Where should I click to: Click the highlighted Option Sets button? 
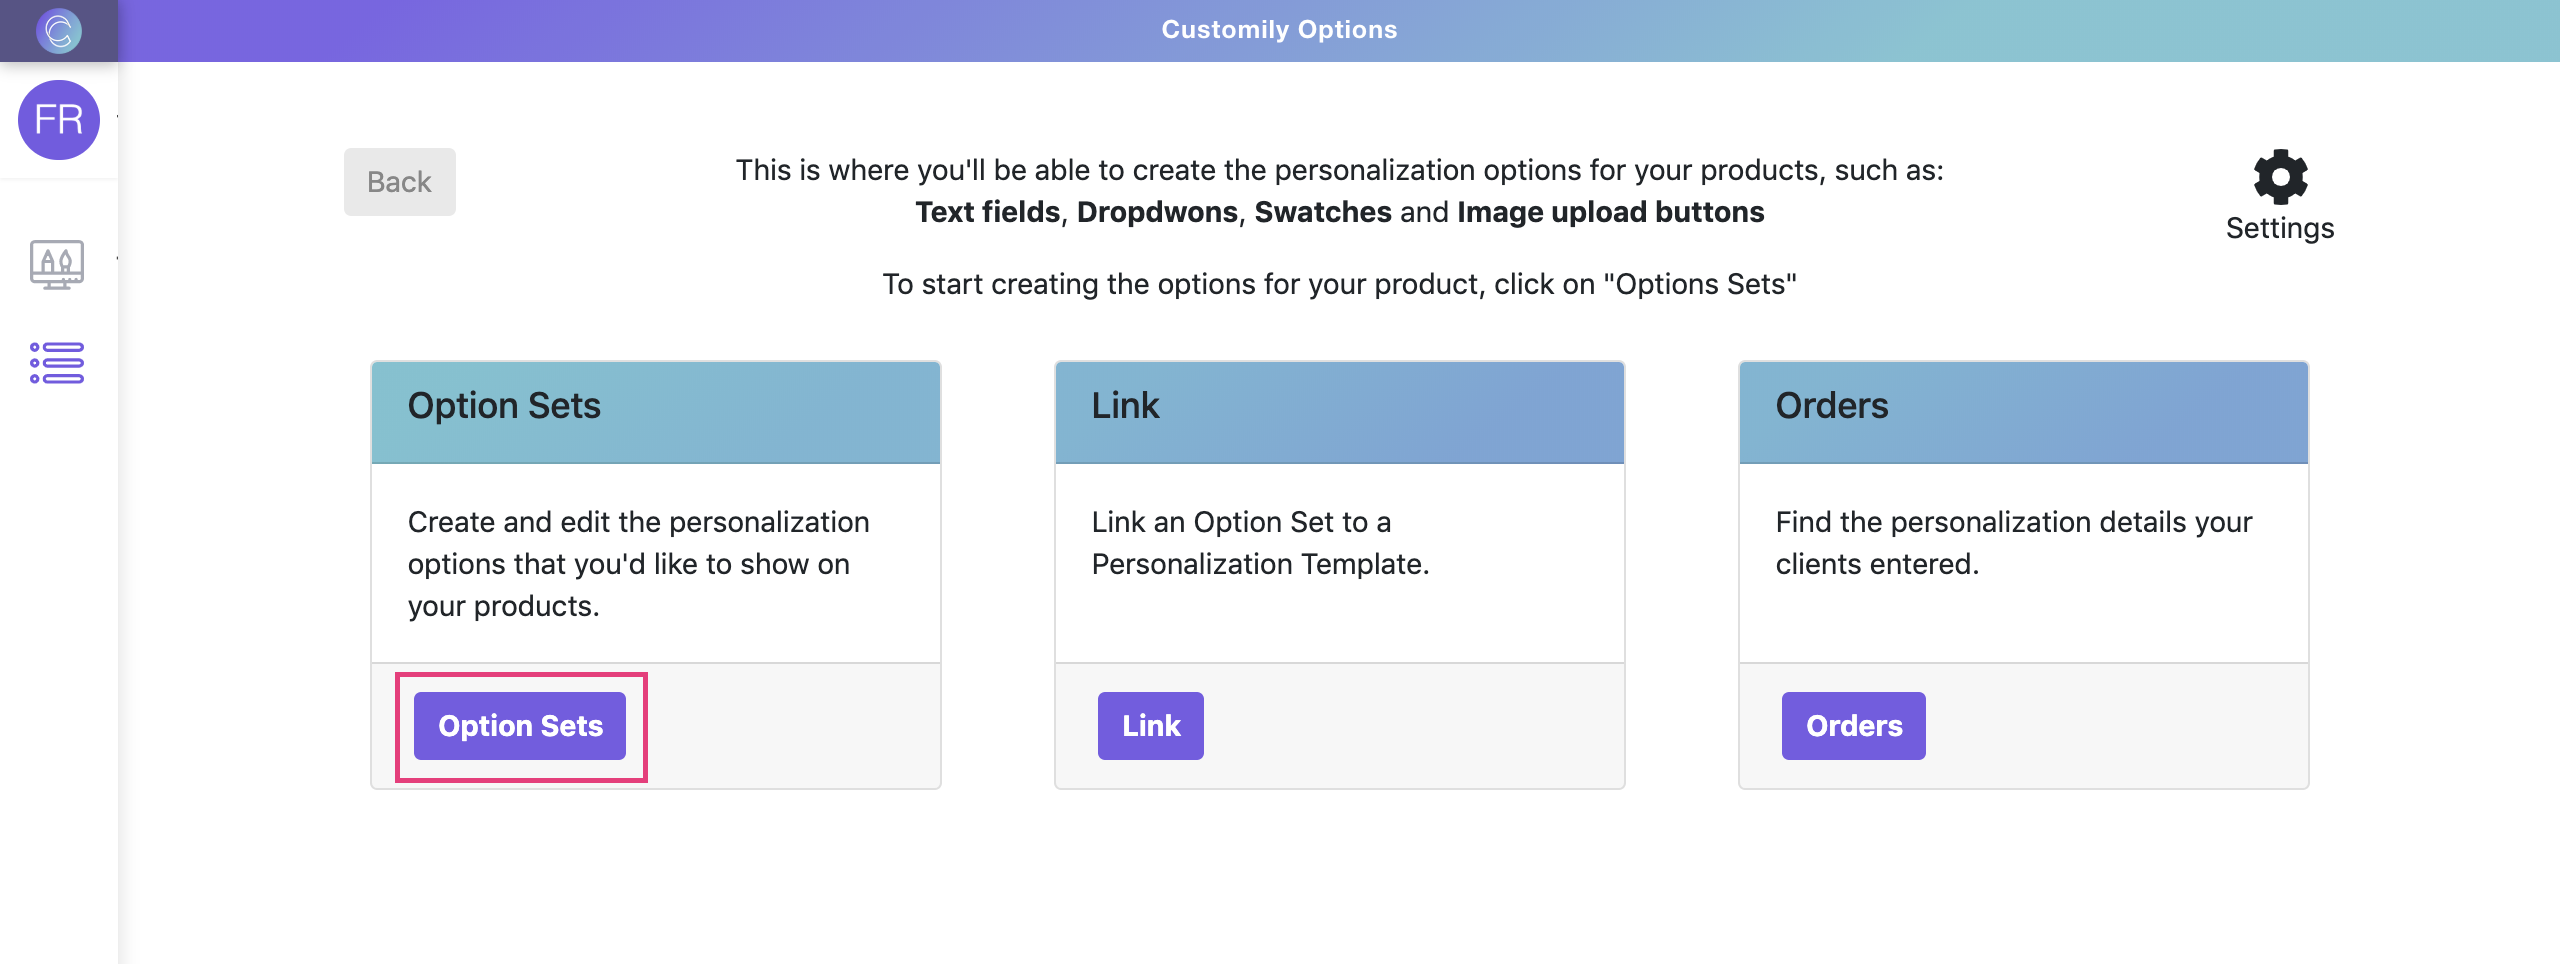click(521, 726)
